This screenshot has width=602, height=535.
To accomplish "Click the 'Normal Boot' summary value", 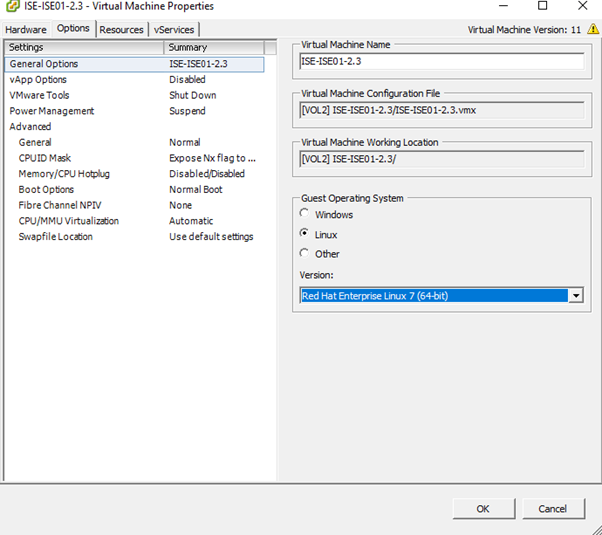I will (x=196, y=190).
